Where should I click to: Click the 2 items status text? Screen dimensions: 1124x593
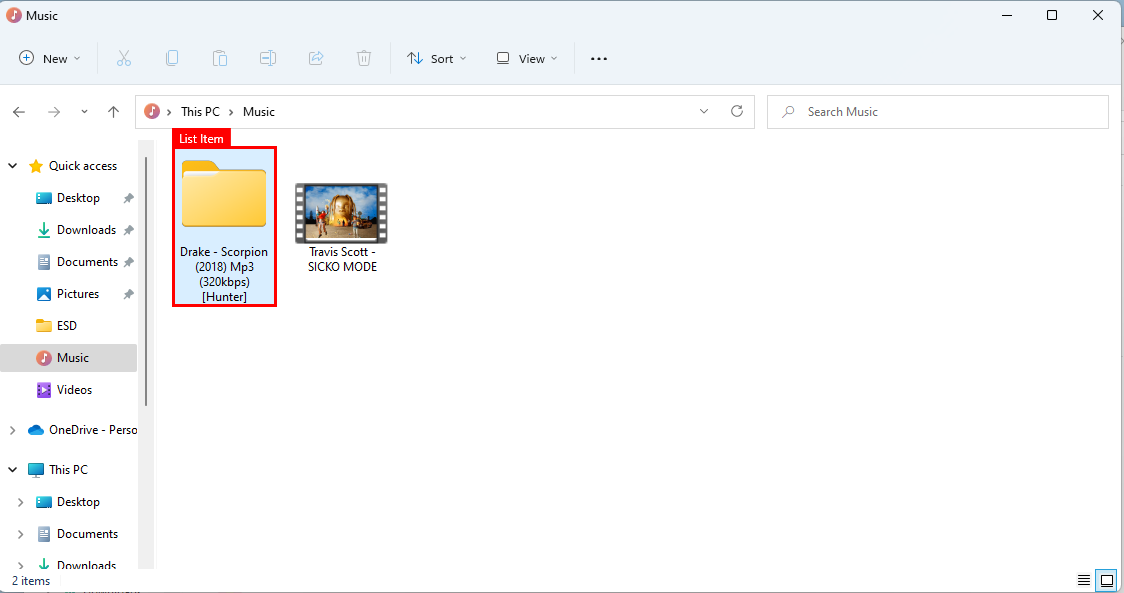click(31, 581)
